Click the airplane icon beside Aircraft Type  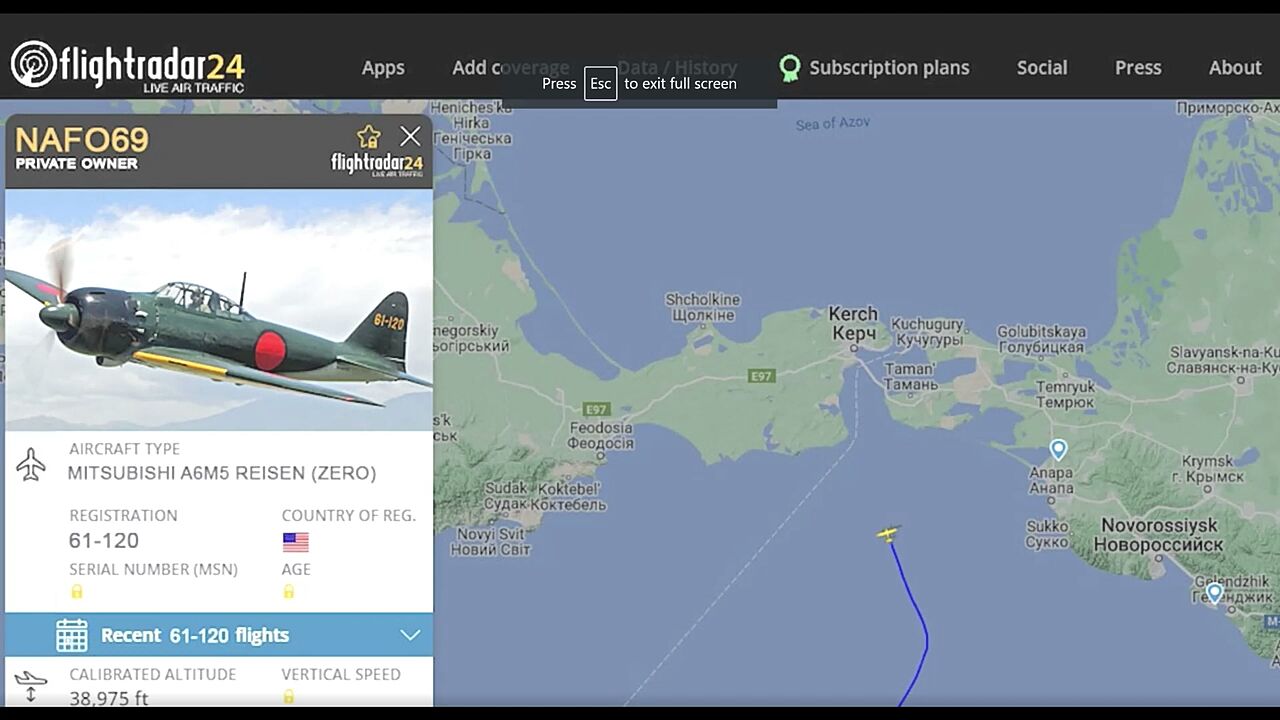31,464
